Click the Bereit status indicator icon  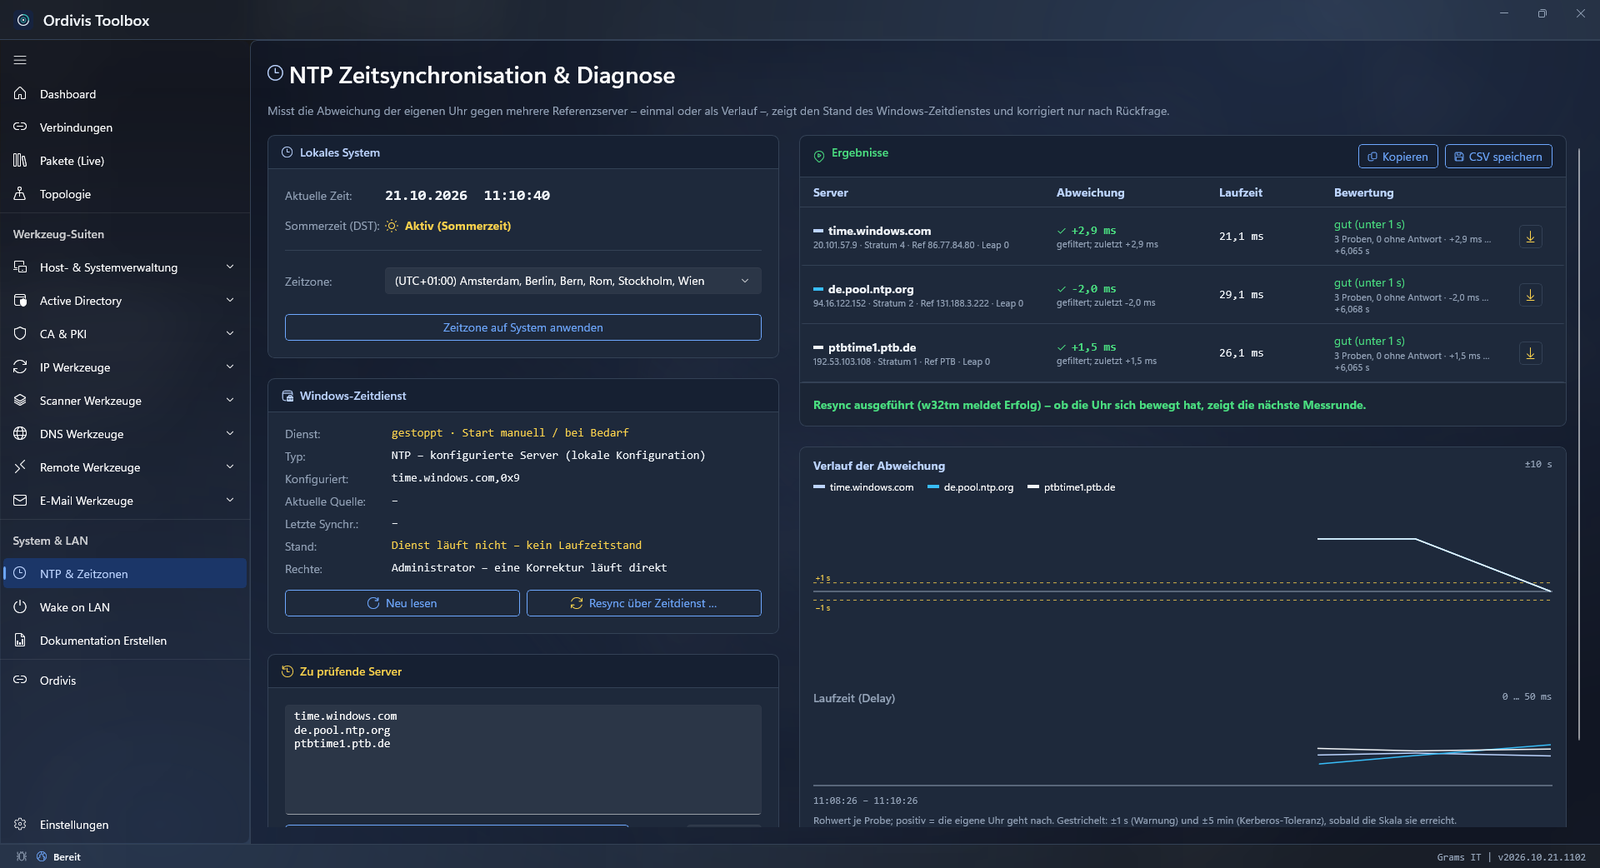pyautogui.click(x=42, y=857)
